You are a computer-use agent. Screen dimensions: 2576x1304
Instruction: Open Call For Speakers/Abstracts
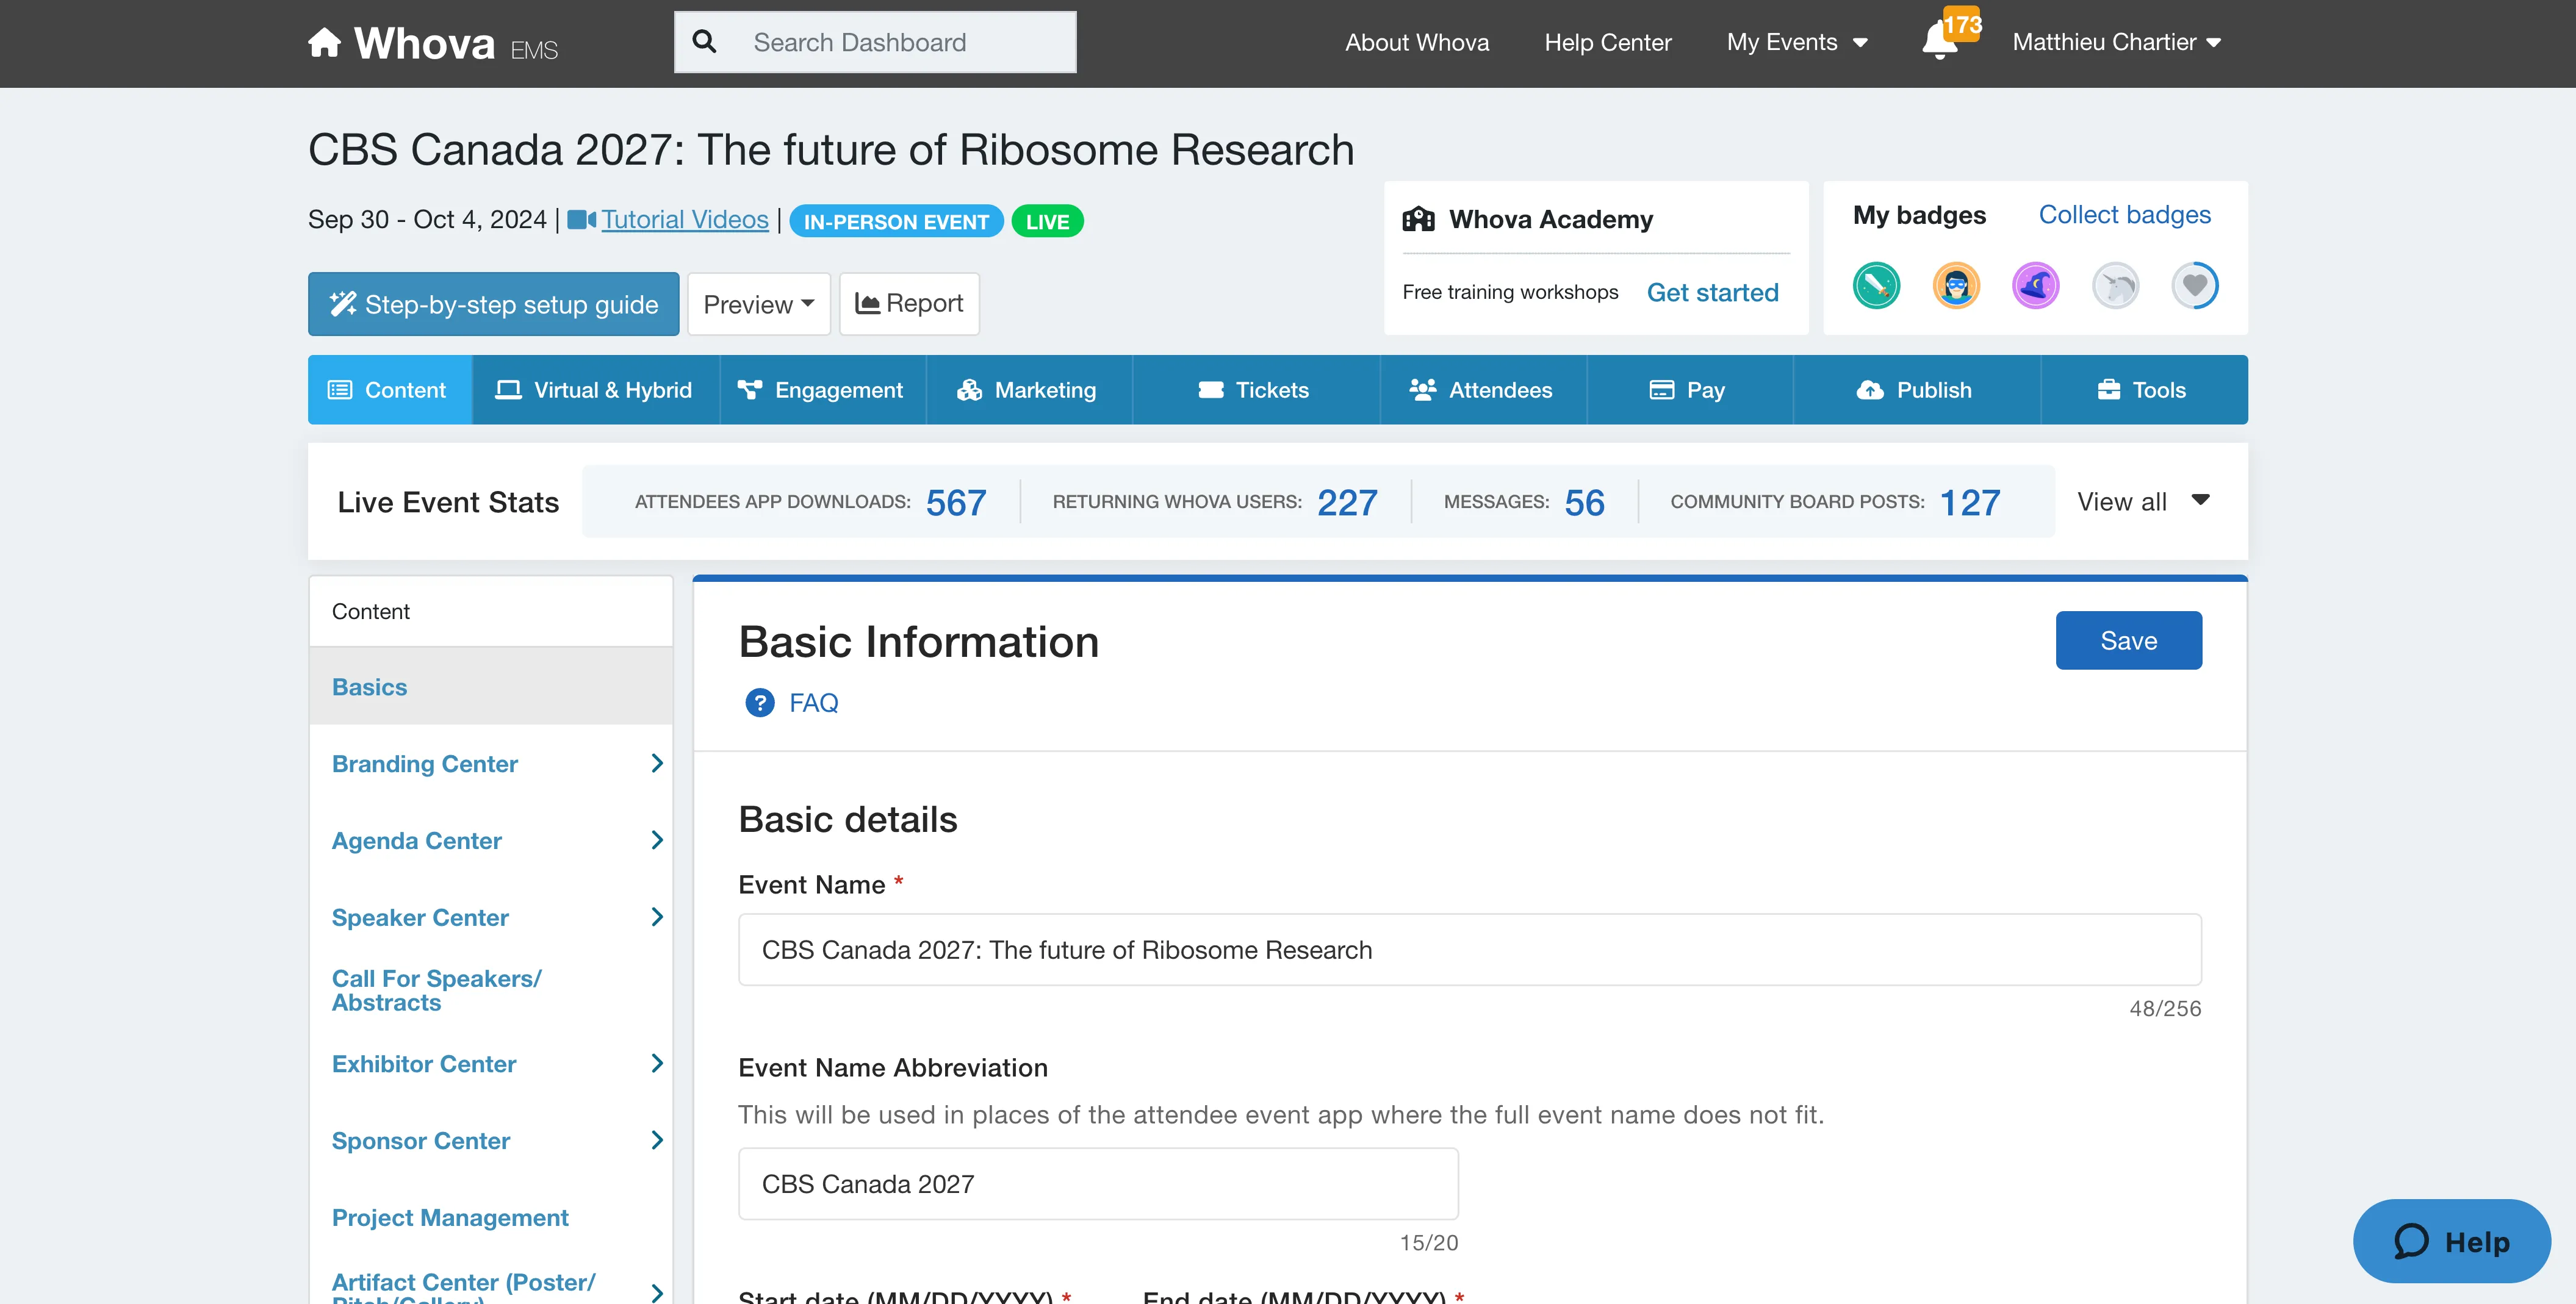[437, 990]
